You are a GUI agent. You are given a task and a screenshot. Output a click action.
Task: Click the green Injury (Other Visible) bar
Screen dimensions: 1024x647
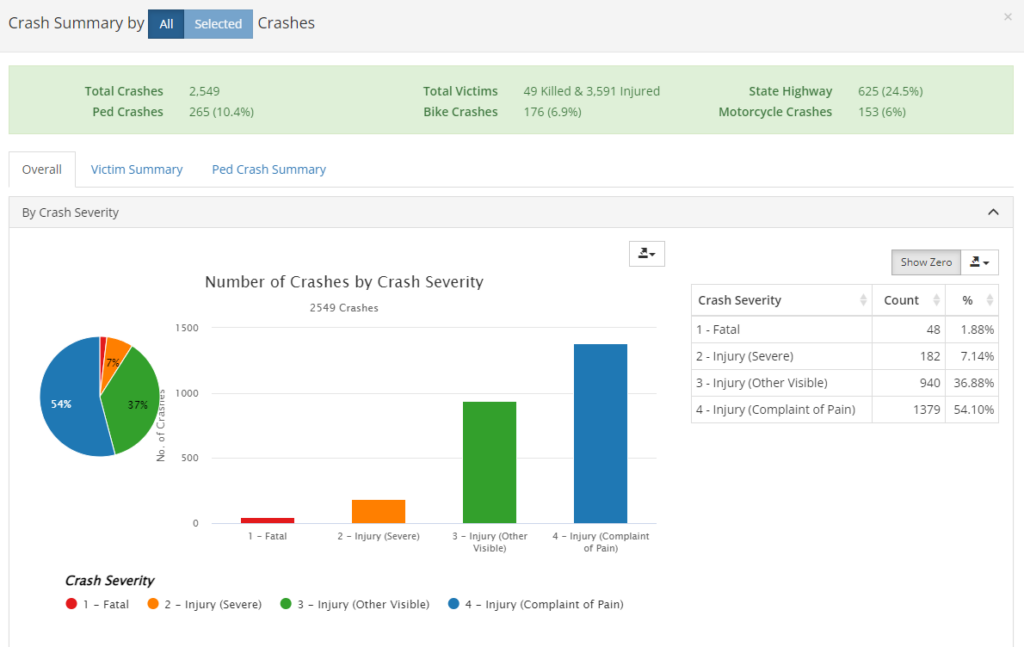click(x=490, y=462)
